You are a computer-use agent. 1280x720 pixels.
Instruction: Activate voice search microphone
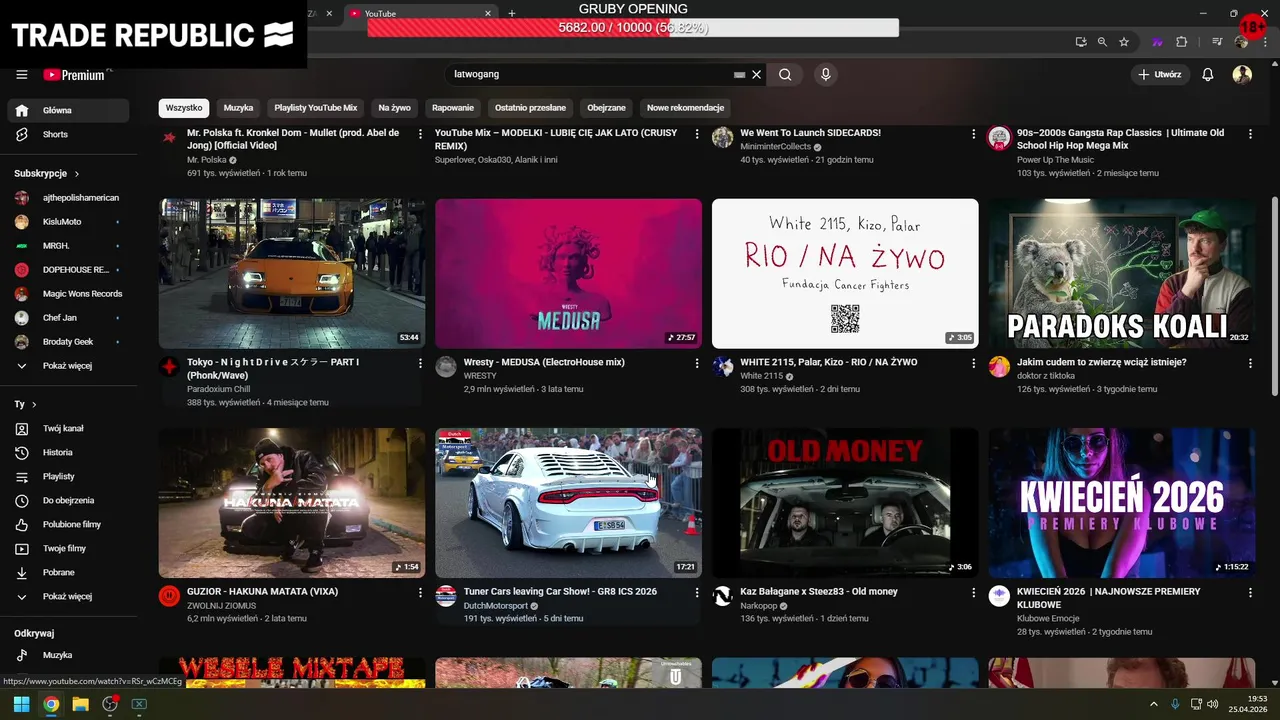[x=825, y=74]
